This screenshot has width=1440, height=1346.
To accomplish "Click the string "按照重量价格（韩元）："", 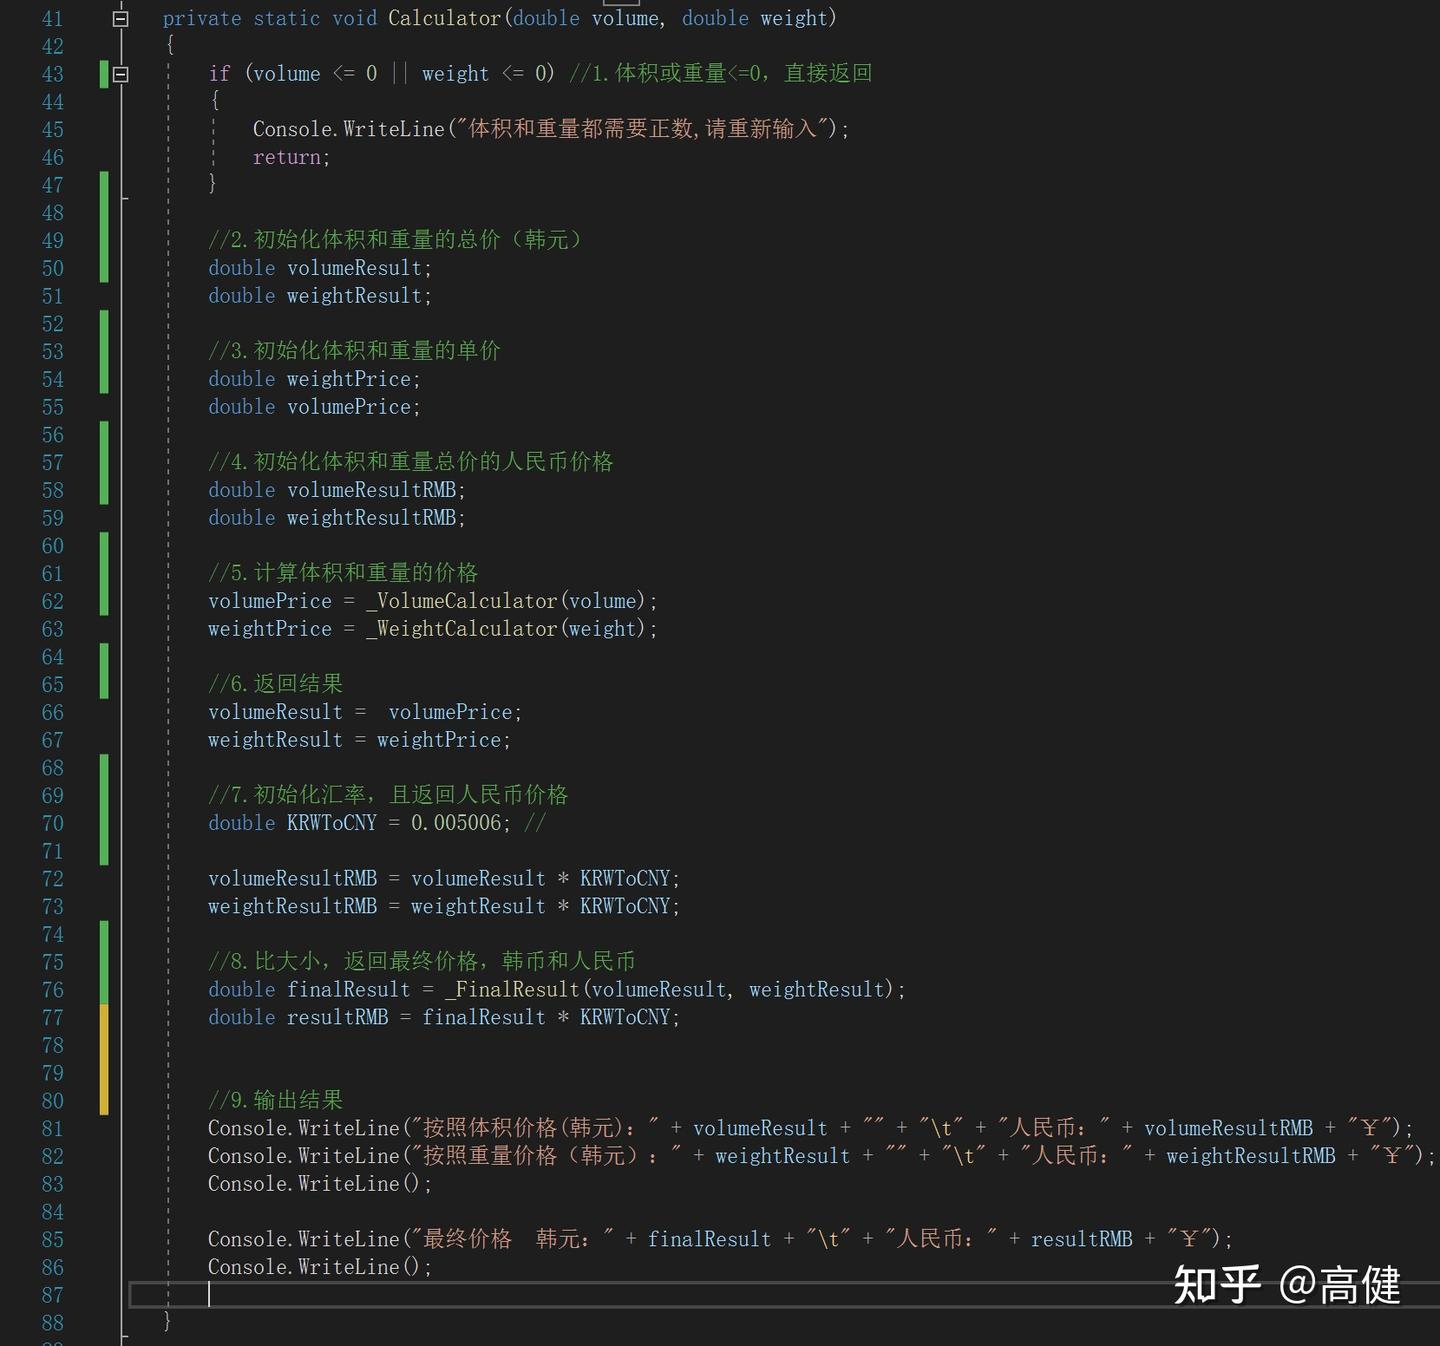I will (546, 1157).
